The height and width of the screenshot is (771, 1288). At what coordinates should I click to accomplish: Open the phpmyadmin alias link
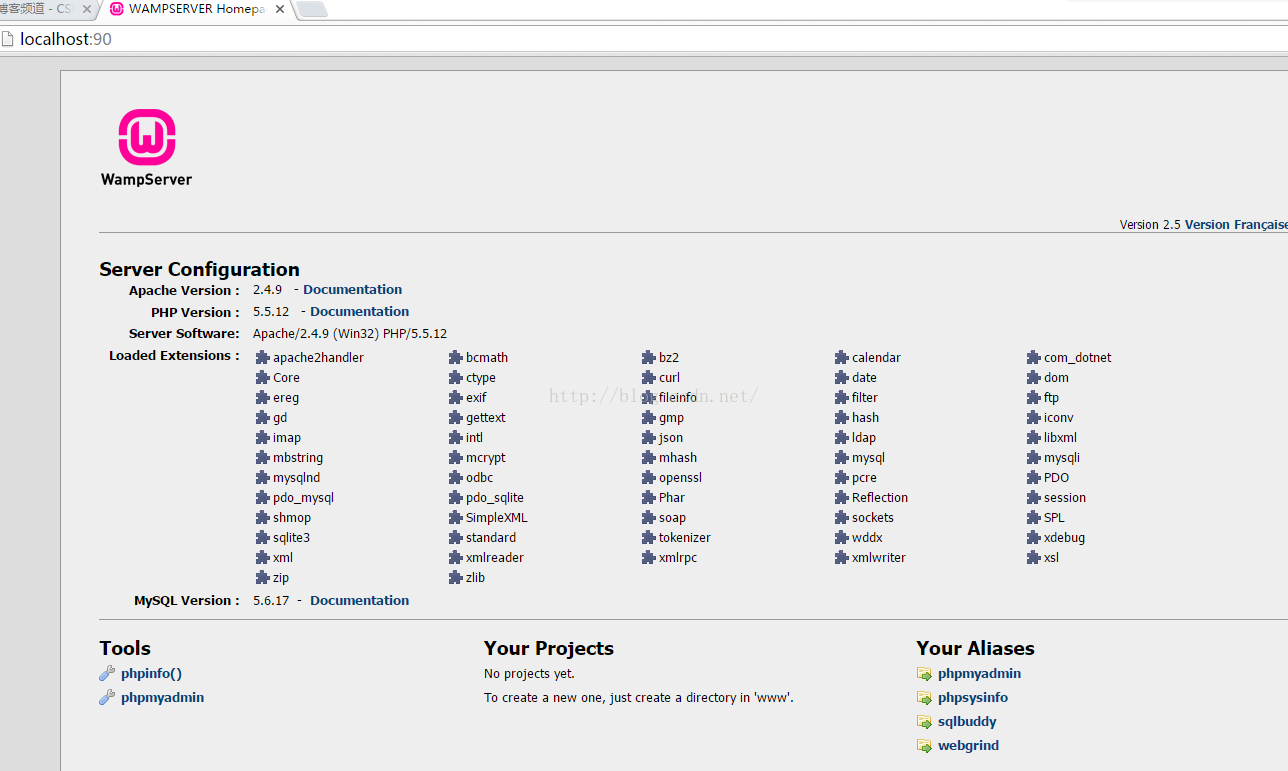pyautogui.click(x=979, y=673)
